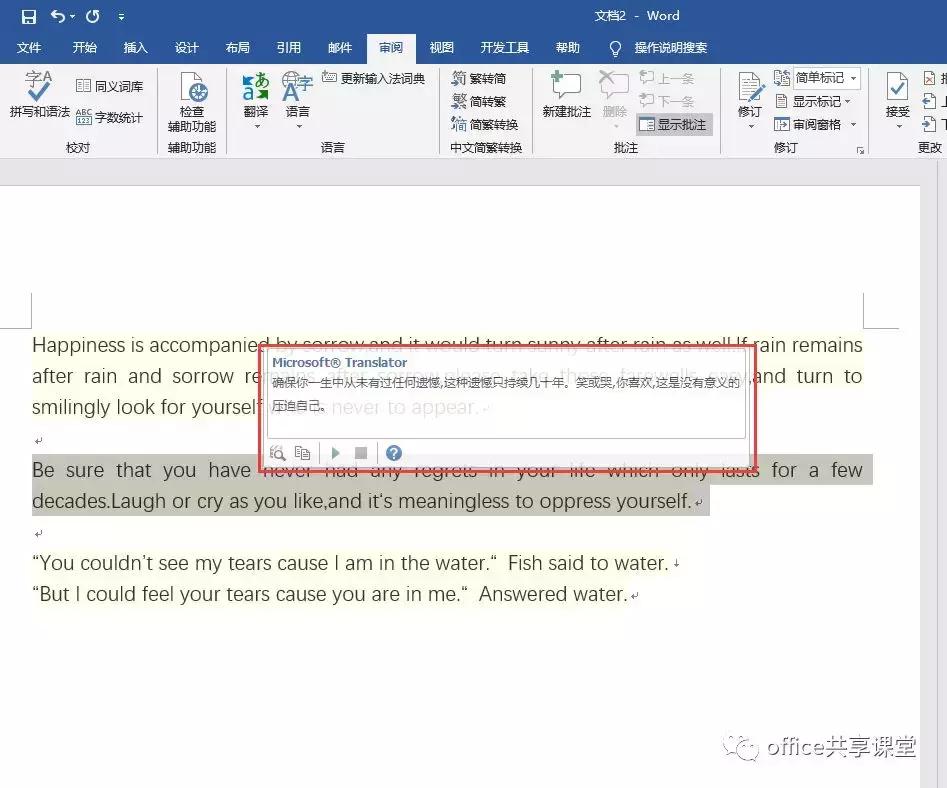
Task: Play translation audio in the Translator popup
Action: 335,453
